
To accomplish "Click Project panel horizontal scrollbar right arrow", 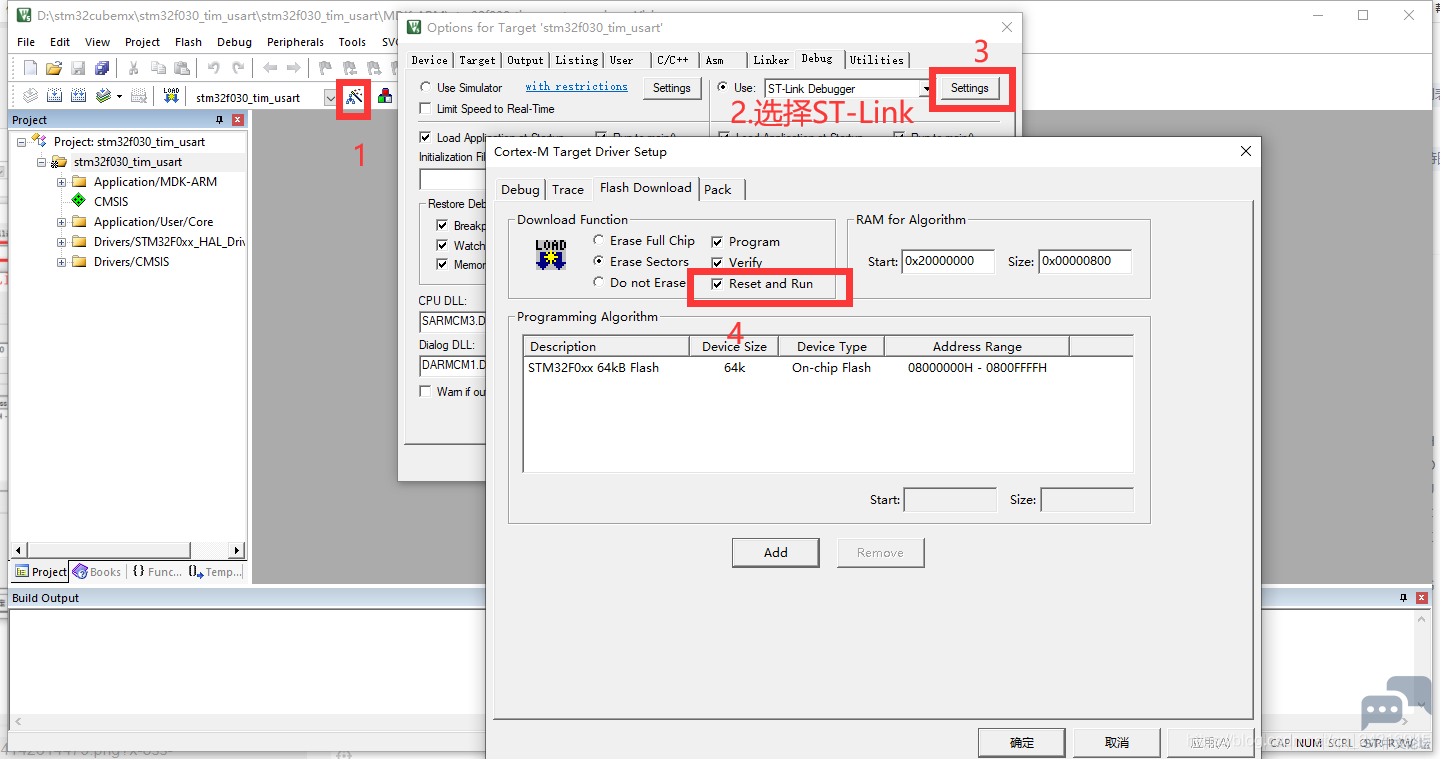I will pyautogui.click(x=237, y=550).
